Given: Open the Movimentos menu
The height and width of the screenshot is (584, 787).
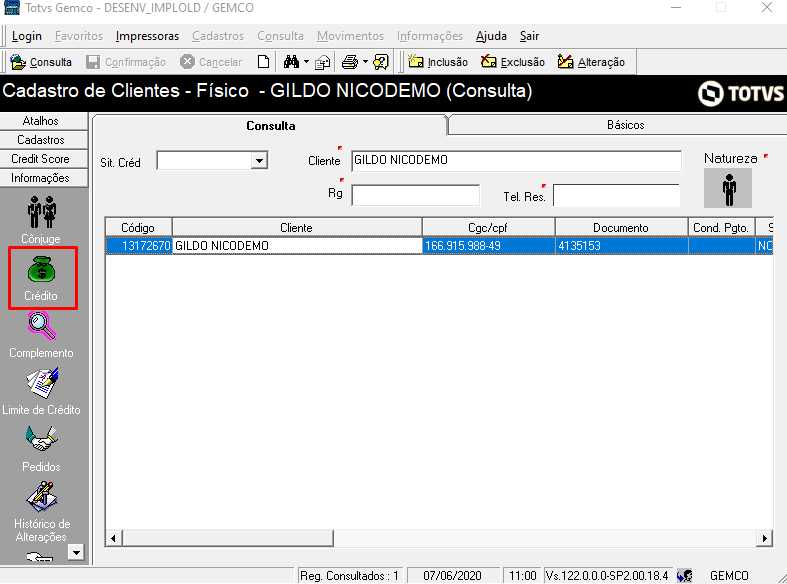Looking at the screenshot, I should (x=350, y=36).
